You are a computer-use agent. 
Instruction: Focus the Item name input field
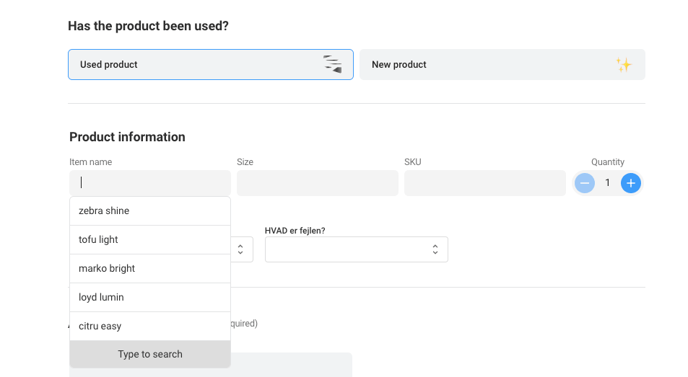(150, 183)
